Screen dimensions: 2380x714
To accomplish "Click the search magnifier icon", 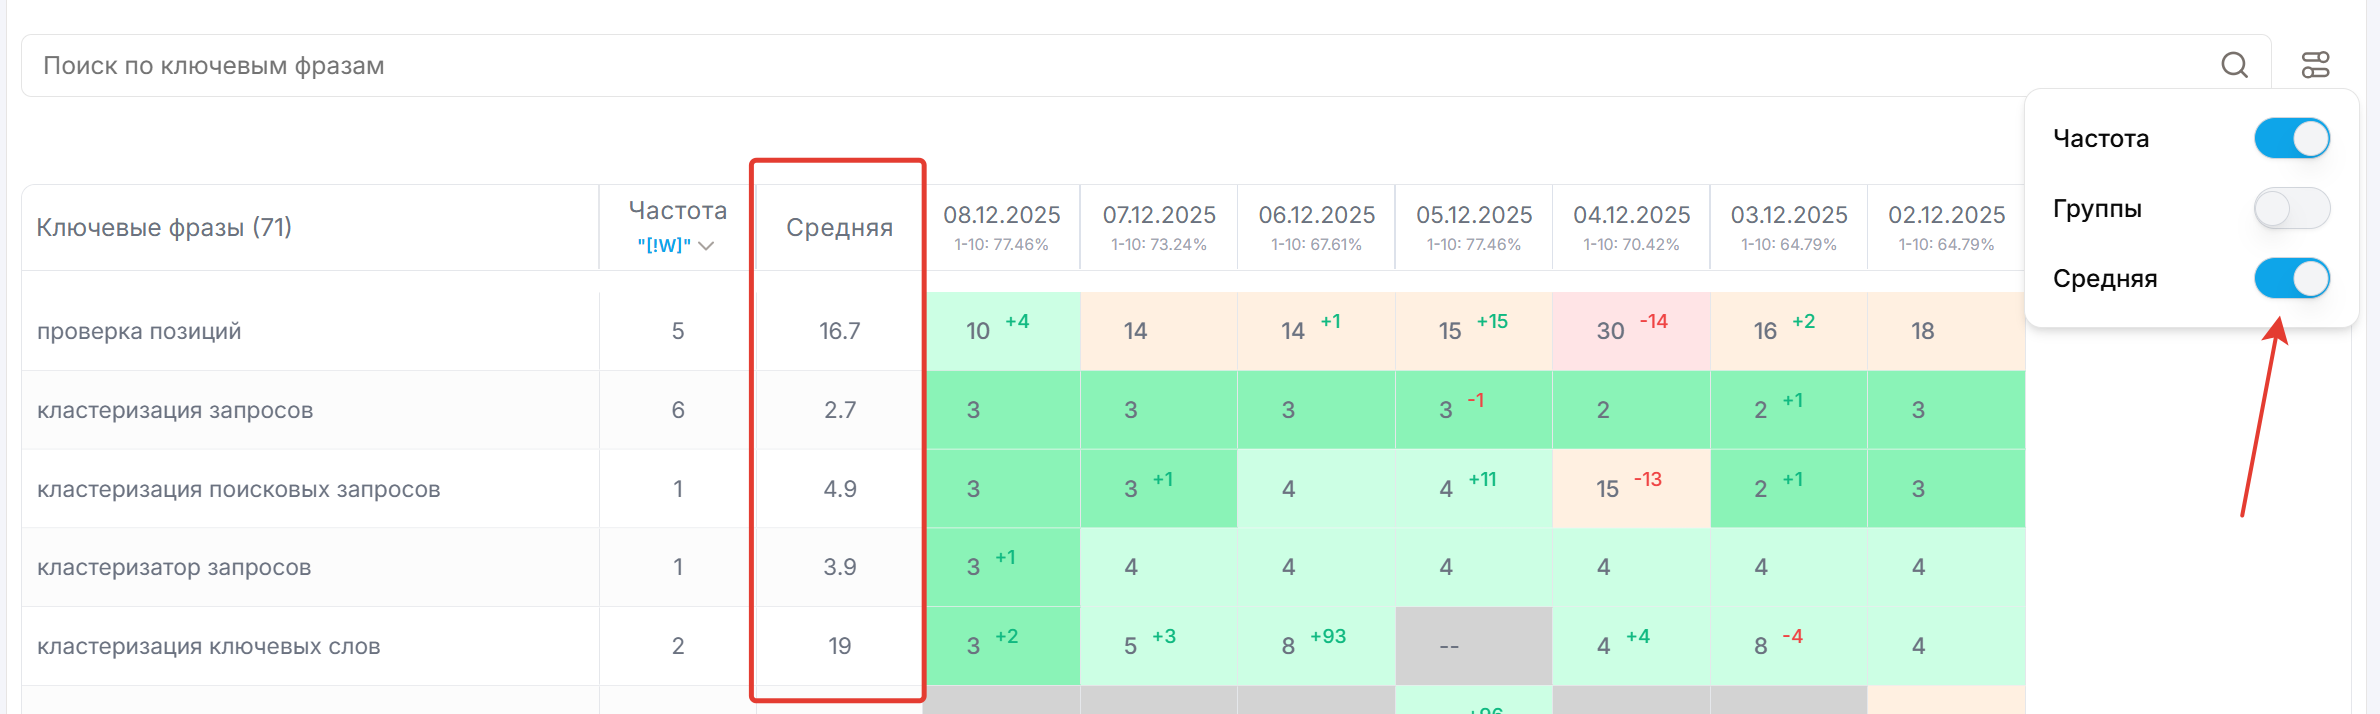I will pyautogui.click(x=2234, y=65).
